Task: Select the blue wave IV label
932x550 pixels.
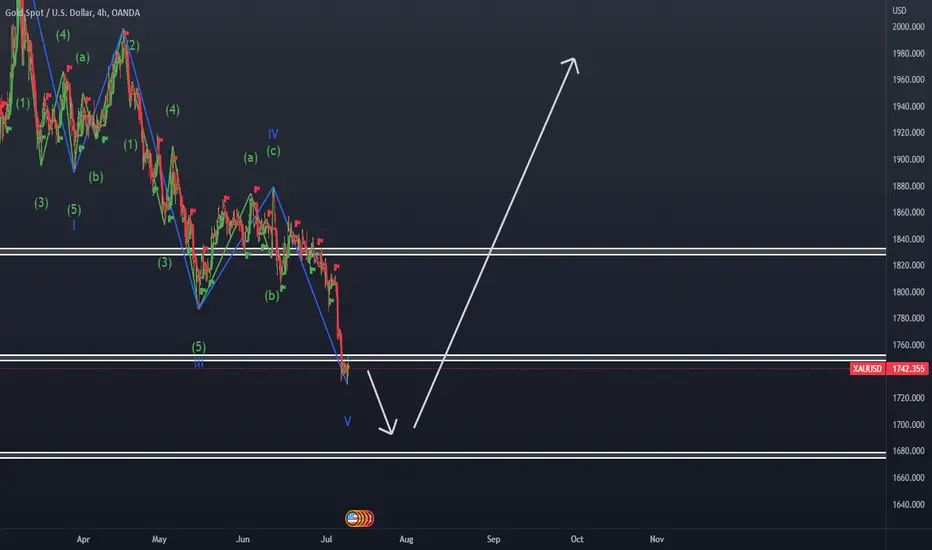Action: [x=273, y=134]
